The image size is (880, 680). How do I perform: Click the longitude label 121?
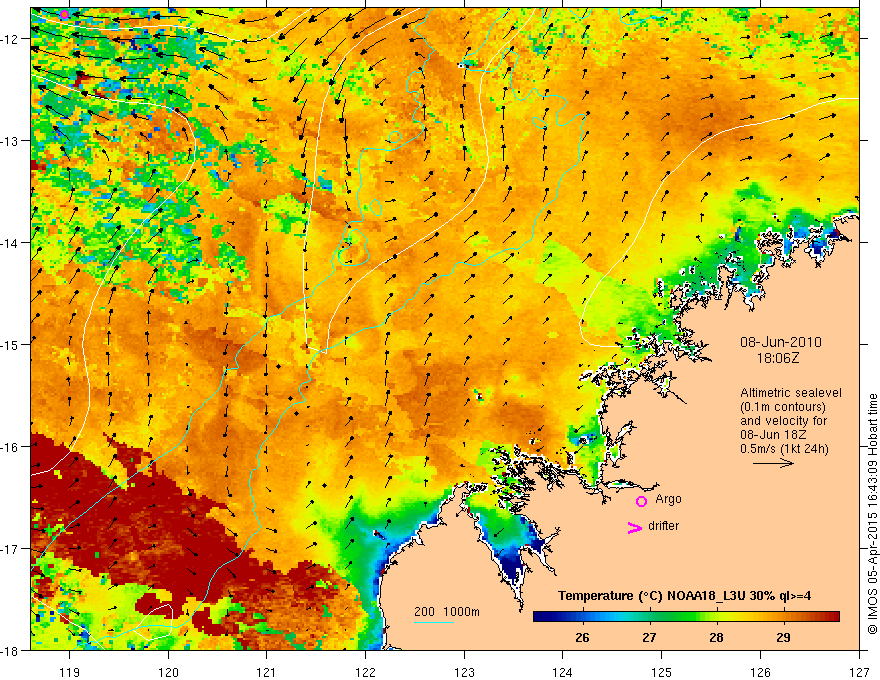[x=267, y=672]
